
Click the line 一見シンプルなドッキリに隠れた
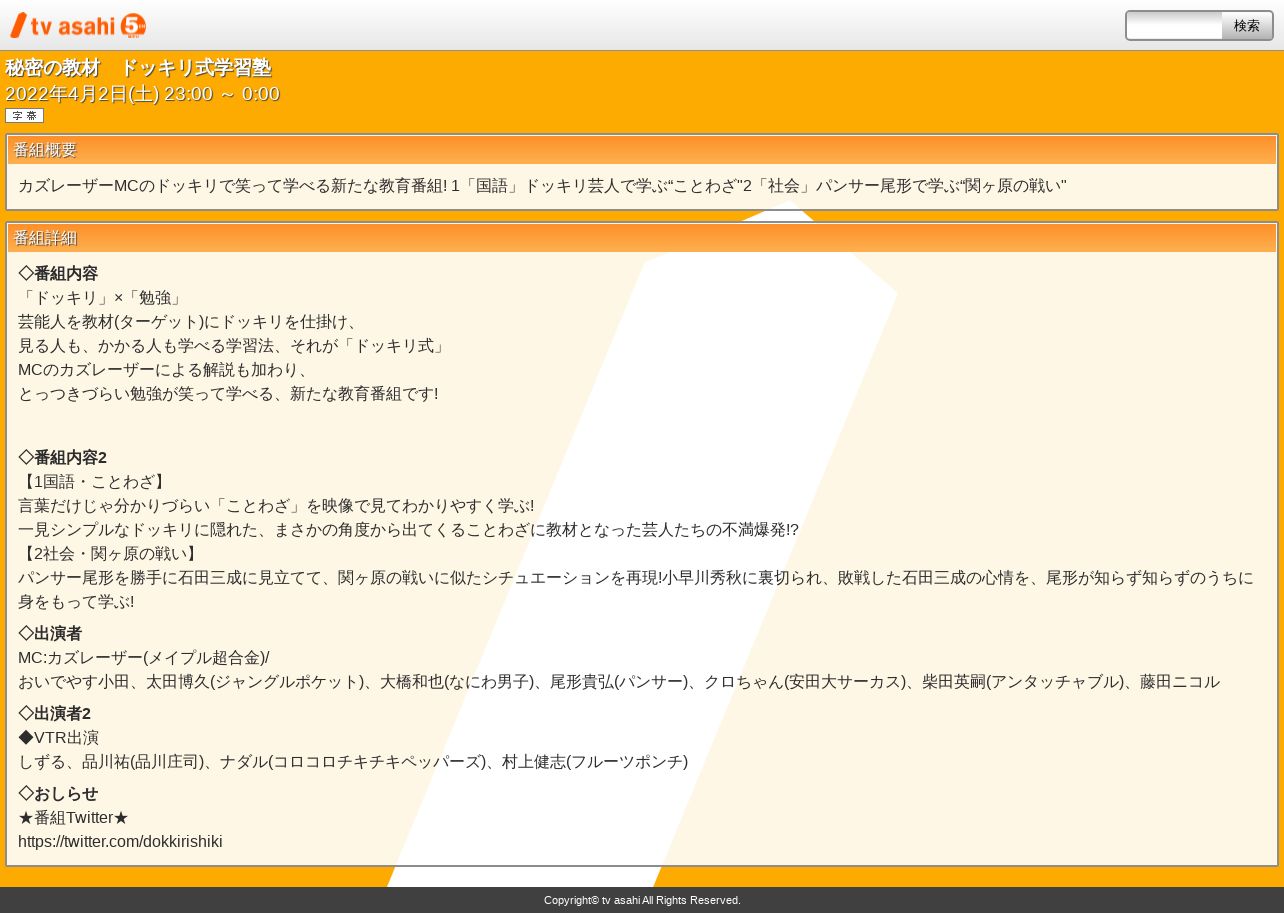point(408,530)
